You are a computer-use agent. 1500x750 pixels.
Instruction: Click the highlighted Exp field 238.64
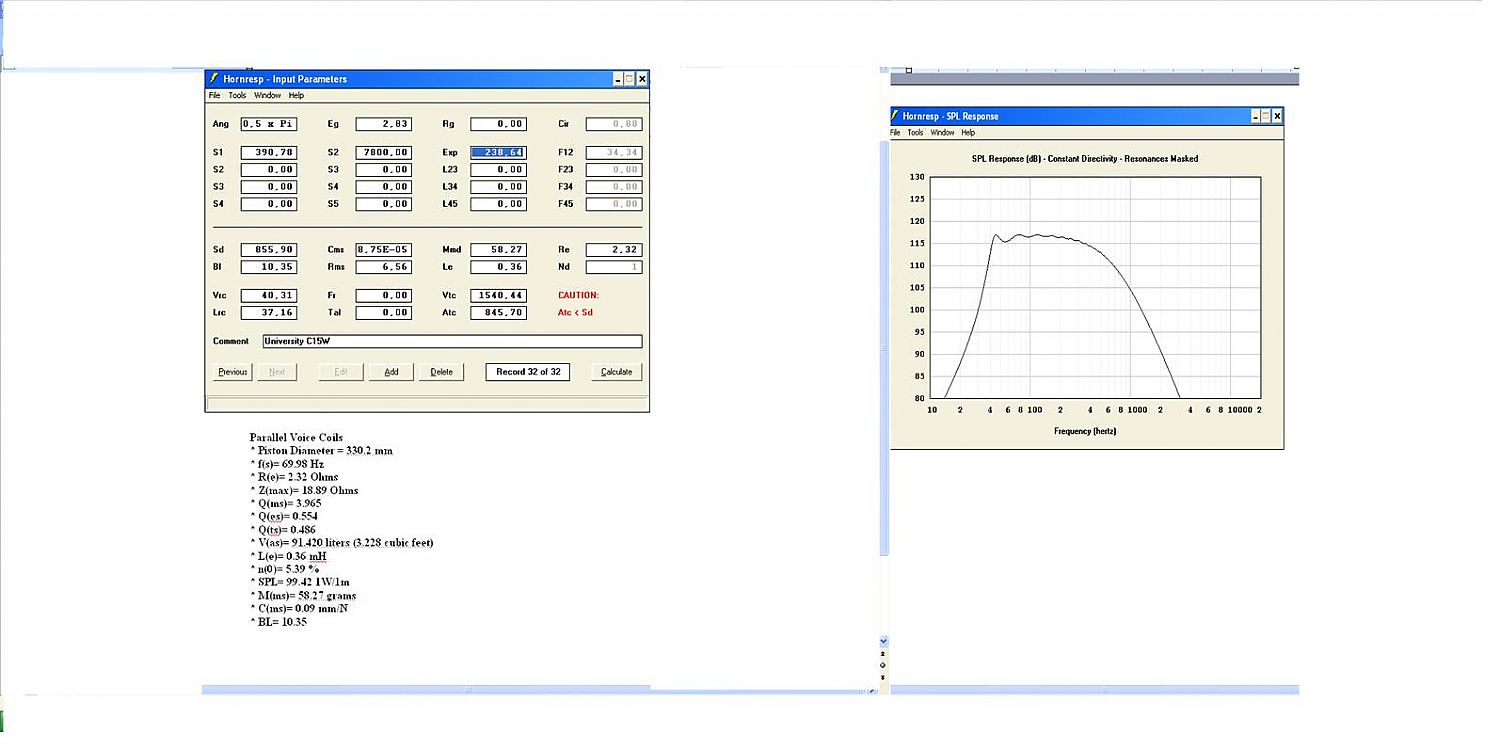pyautogui.click(x=498, y=153)
